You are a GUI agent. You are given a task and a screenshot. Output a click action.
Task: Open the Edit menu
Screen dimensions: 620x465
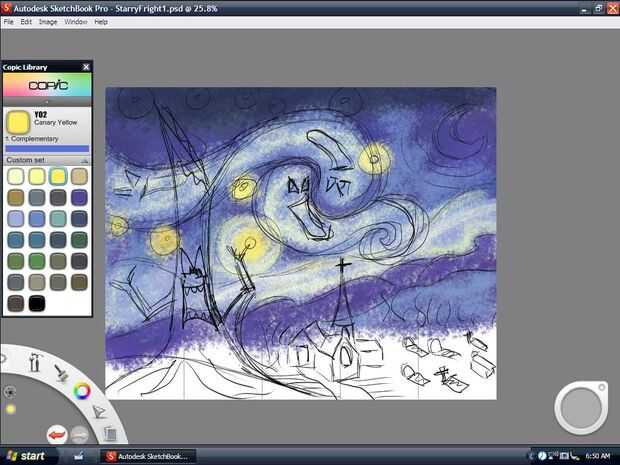click(26, 22)
